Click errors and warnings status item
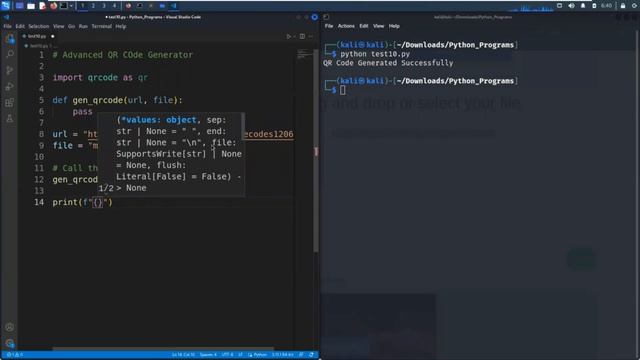Viewport: 640px width, 360px height. pyautogui.click(x=14, y=355)
